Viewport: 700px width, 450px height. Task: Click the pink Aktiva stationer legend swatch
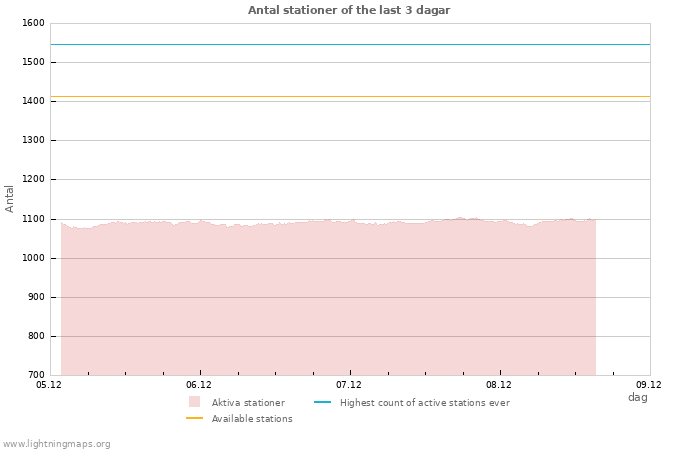[194, 402]
